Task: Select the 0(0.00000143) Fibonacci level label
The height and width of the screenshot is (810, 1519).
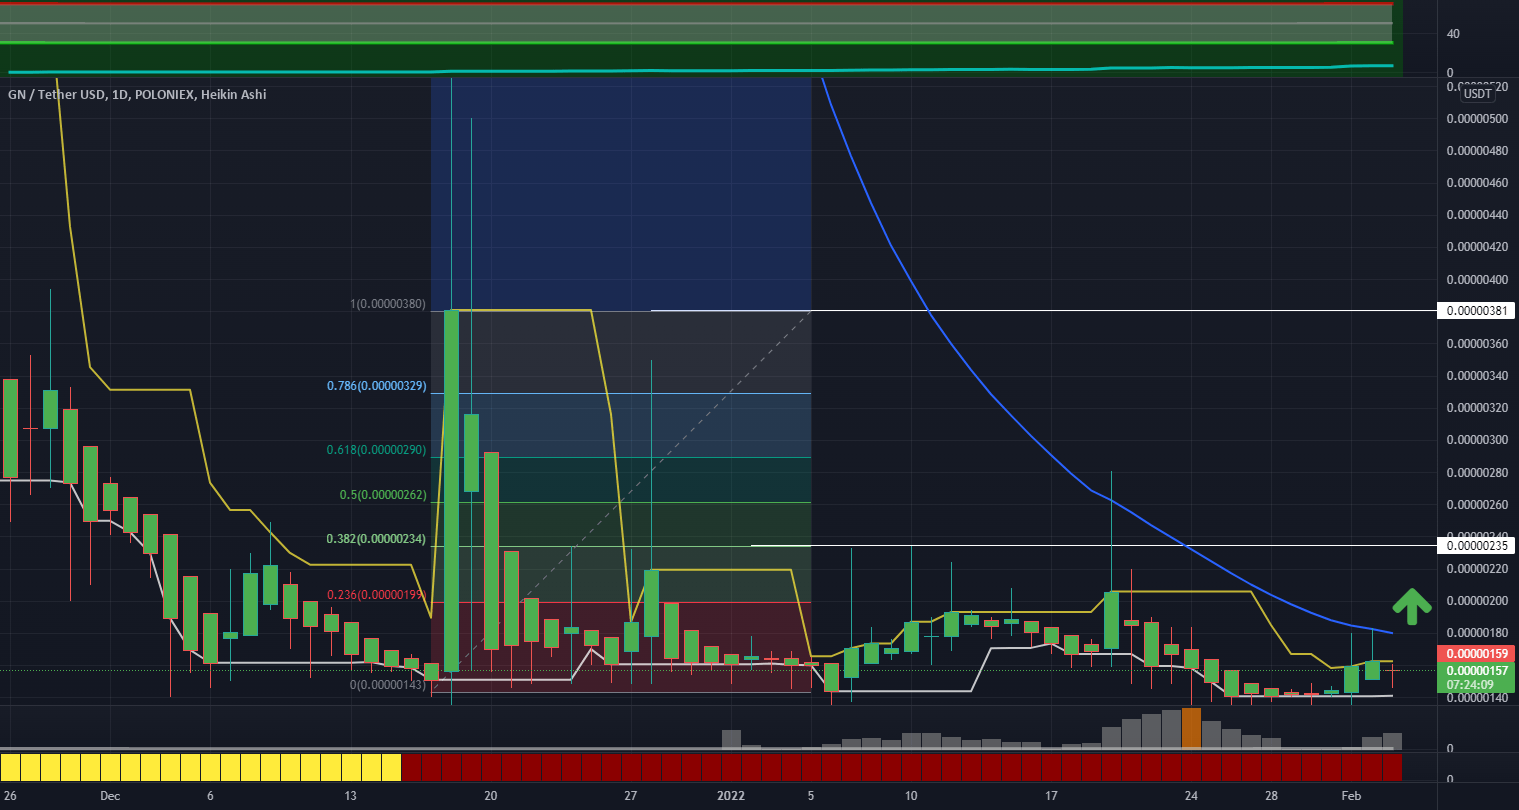Action: point(388,685)
